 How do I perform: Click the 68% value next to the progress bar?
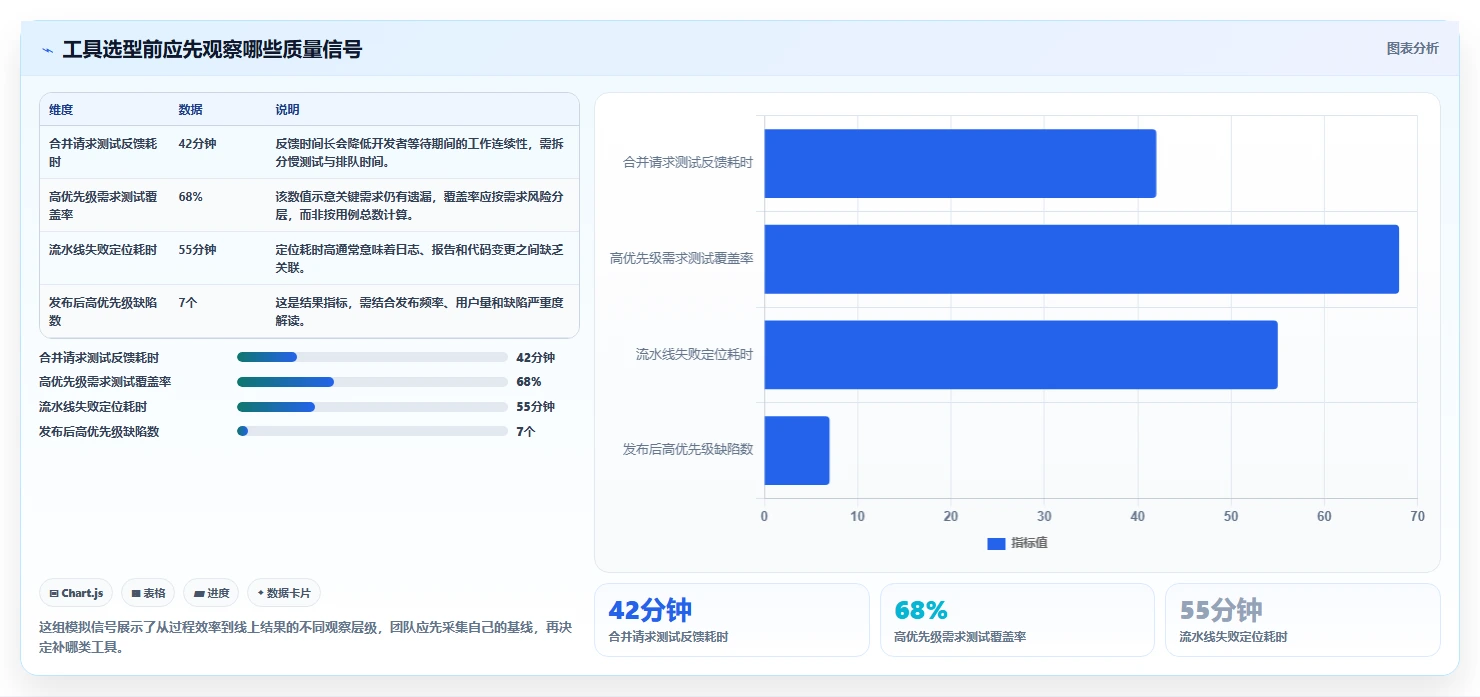528,382
